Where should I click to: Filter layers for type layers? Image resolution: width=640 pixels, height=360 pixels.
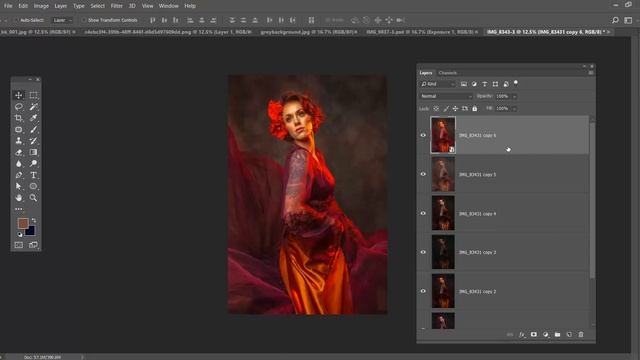484,84
